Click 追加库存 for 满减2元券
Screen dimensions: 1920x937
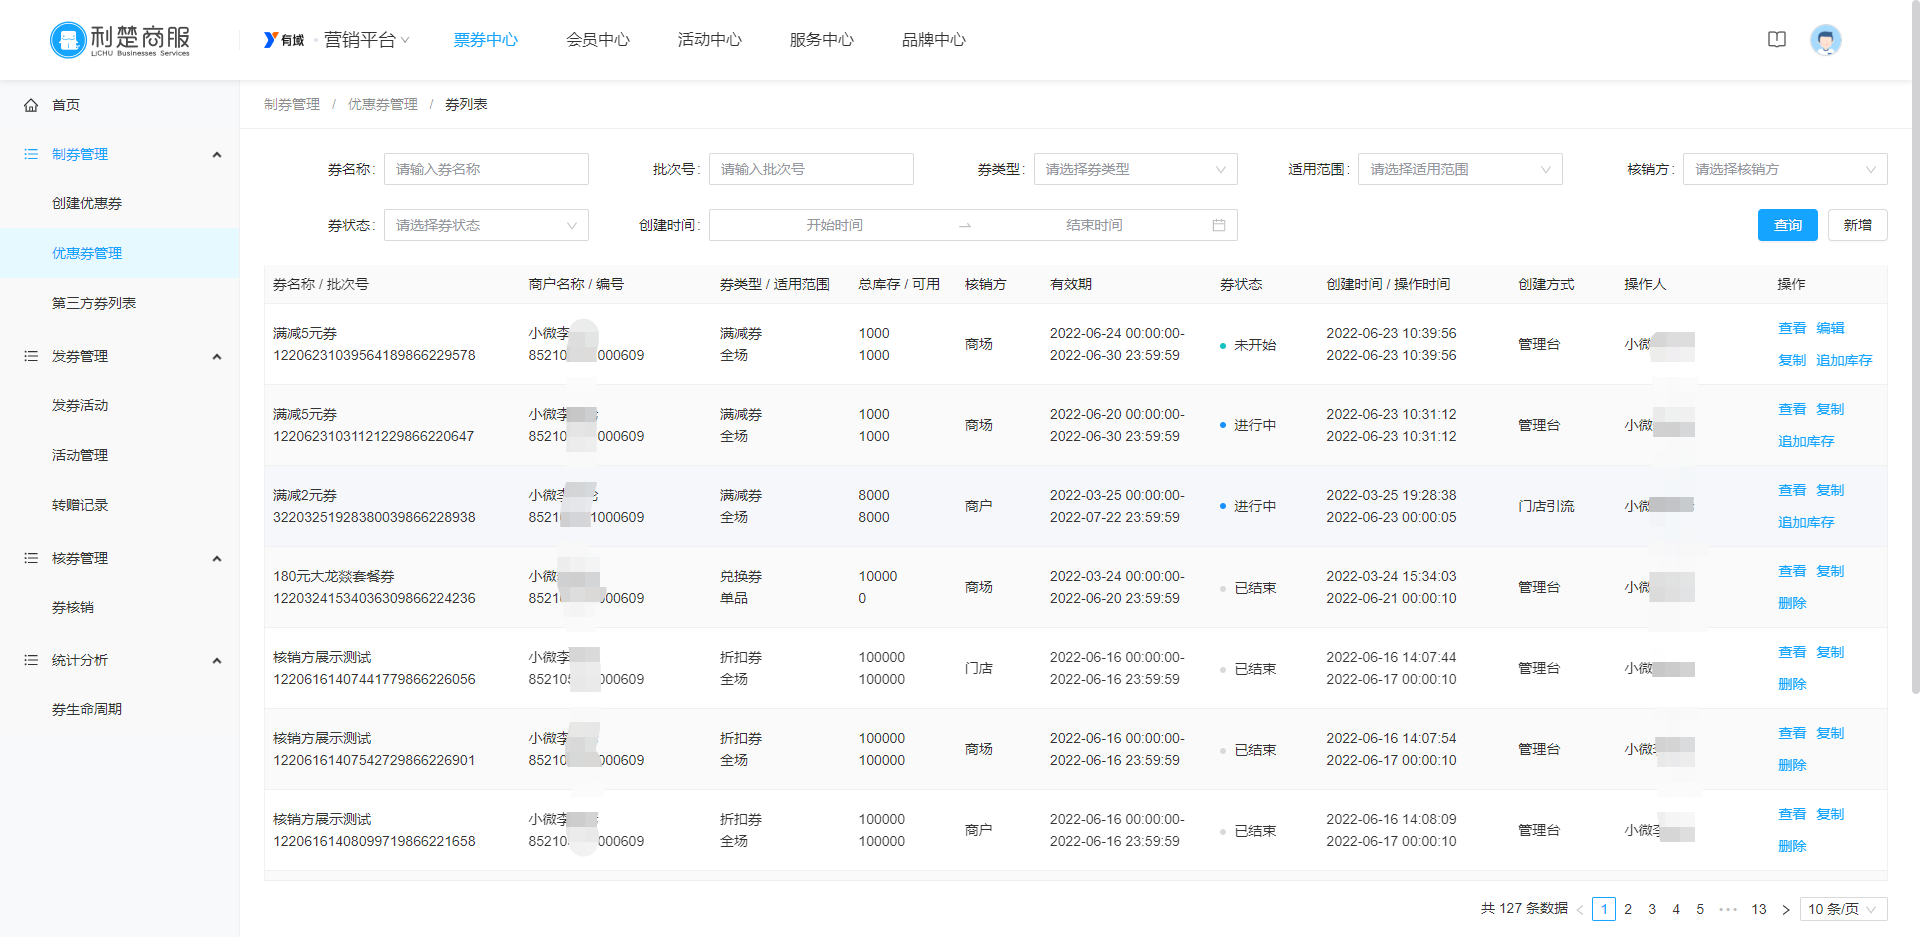coord(1806,522)
